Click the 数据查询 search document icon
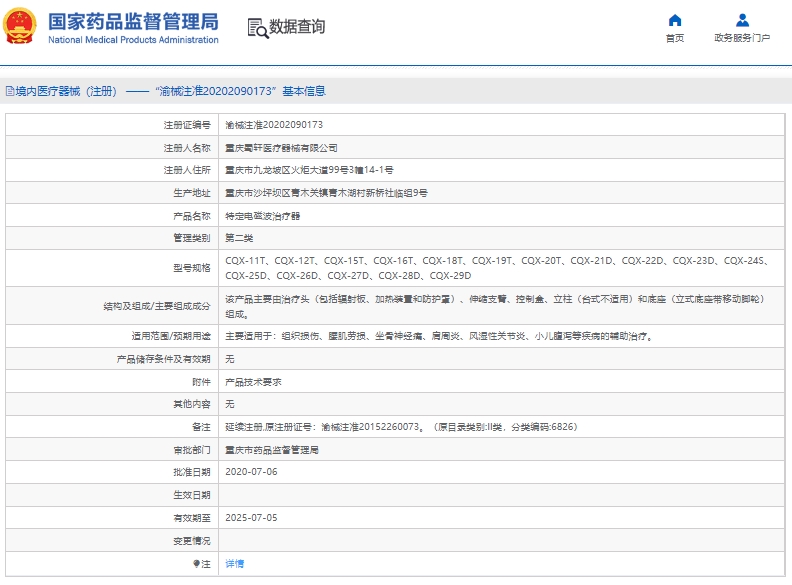This screenshot has width=792, height=585. coord(258,28)
